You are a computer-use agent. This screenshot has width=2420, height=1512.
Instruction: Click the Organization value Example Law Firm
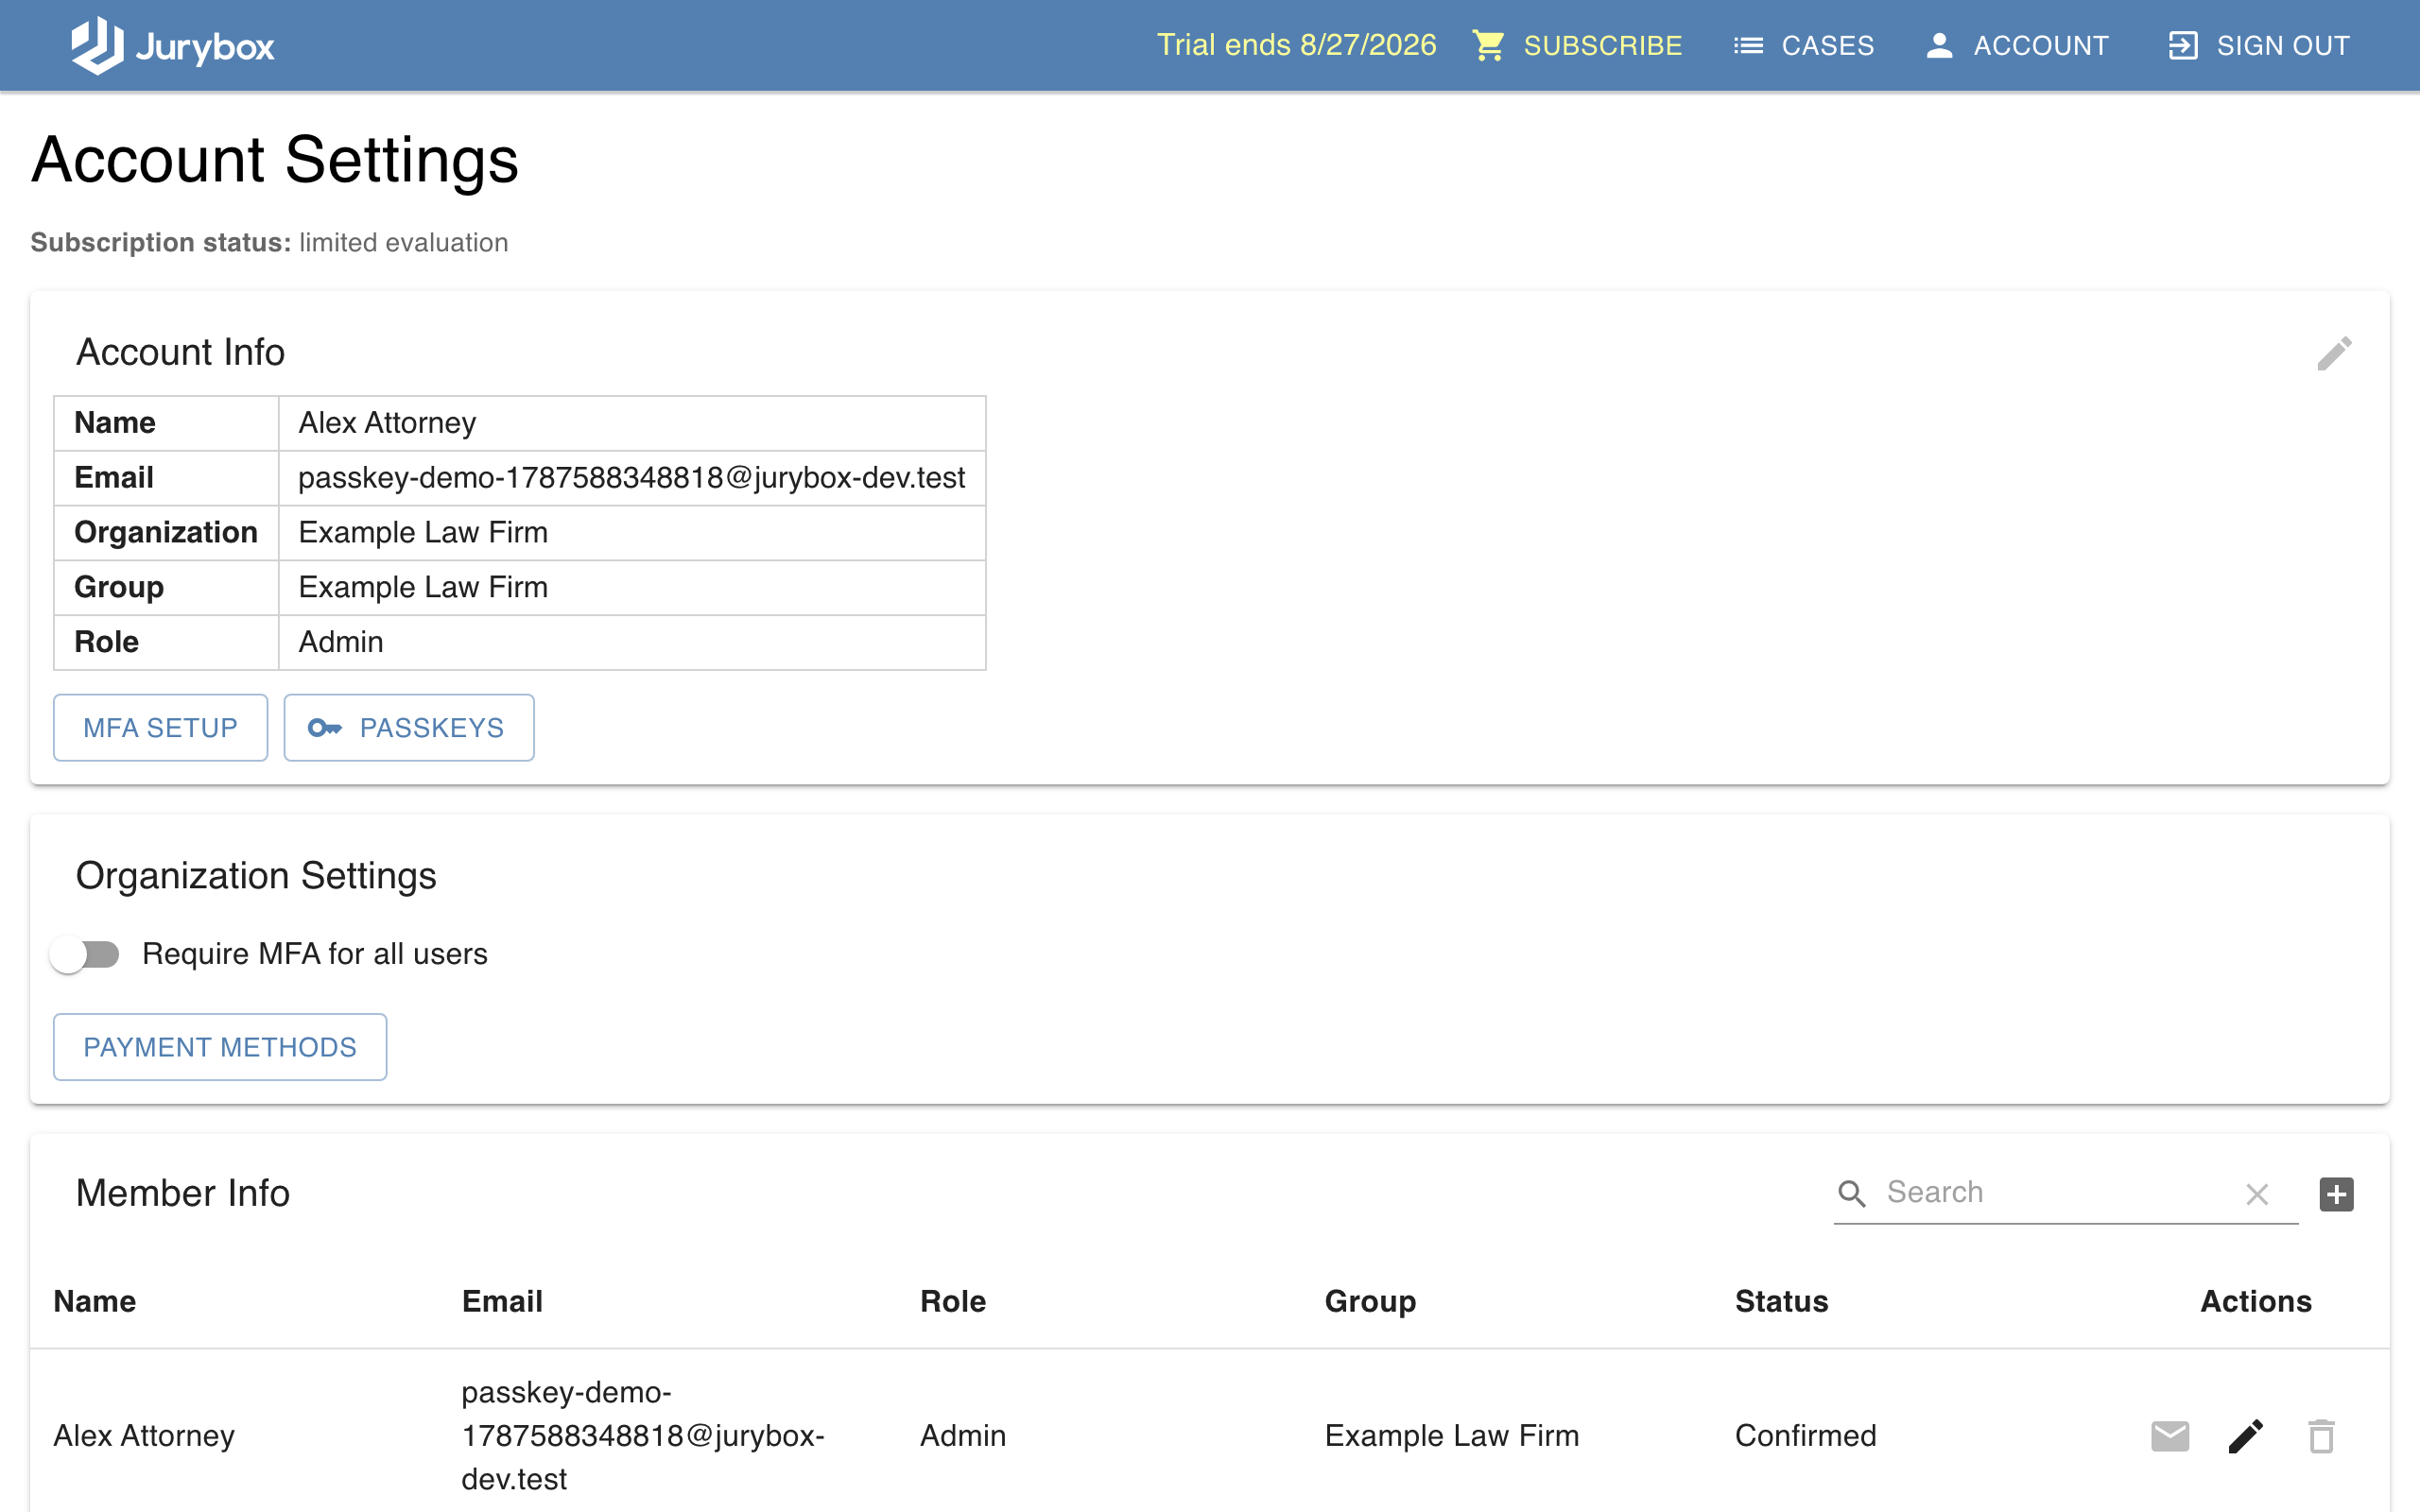pos(423,532)
